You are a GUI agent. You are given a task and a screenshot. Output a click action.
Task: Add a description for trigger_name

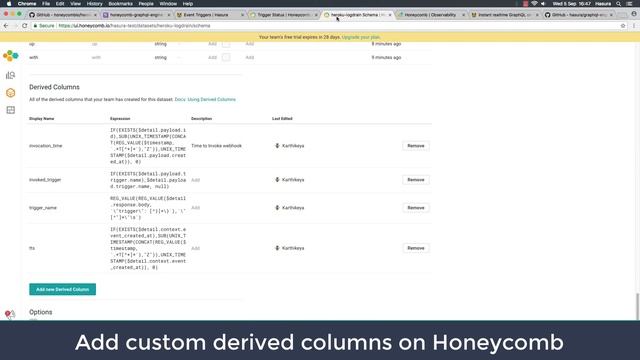pyautogui.click(x=196, y=208)
